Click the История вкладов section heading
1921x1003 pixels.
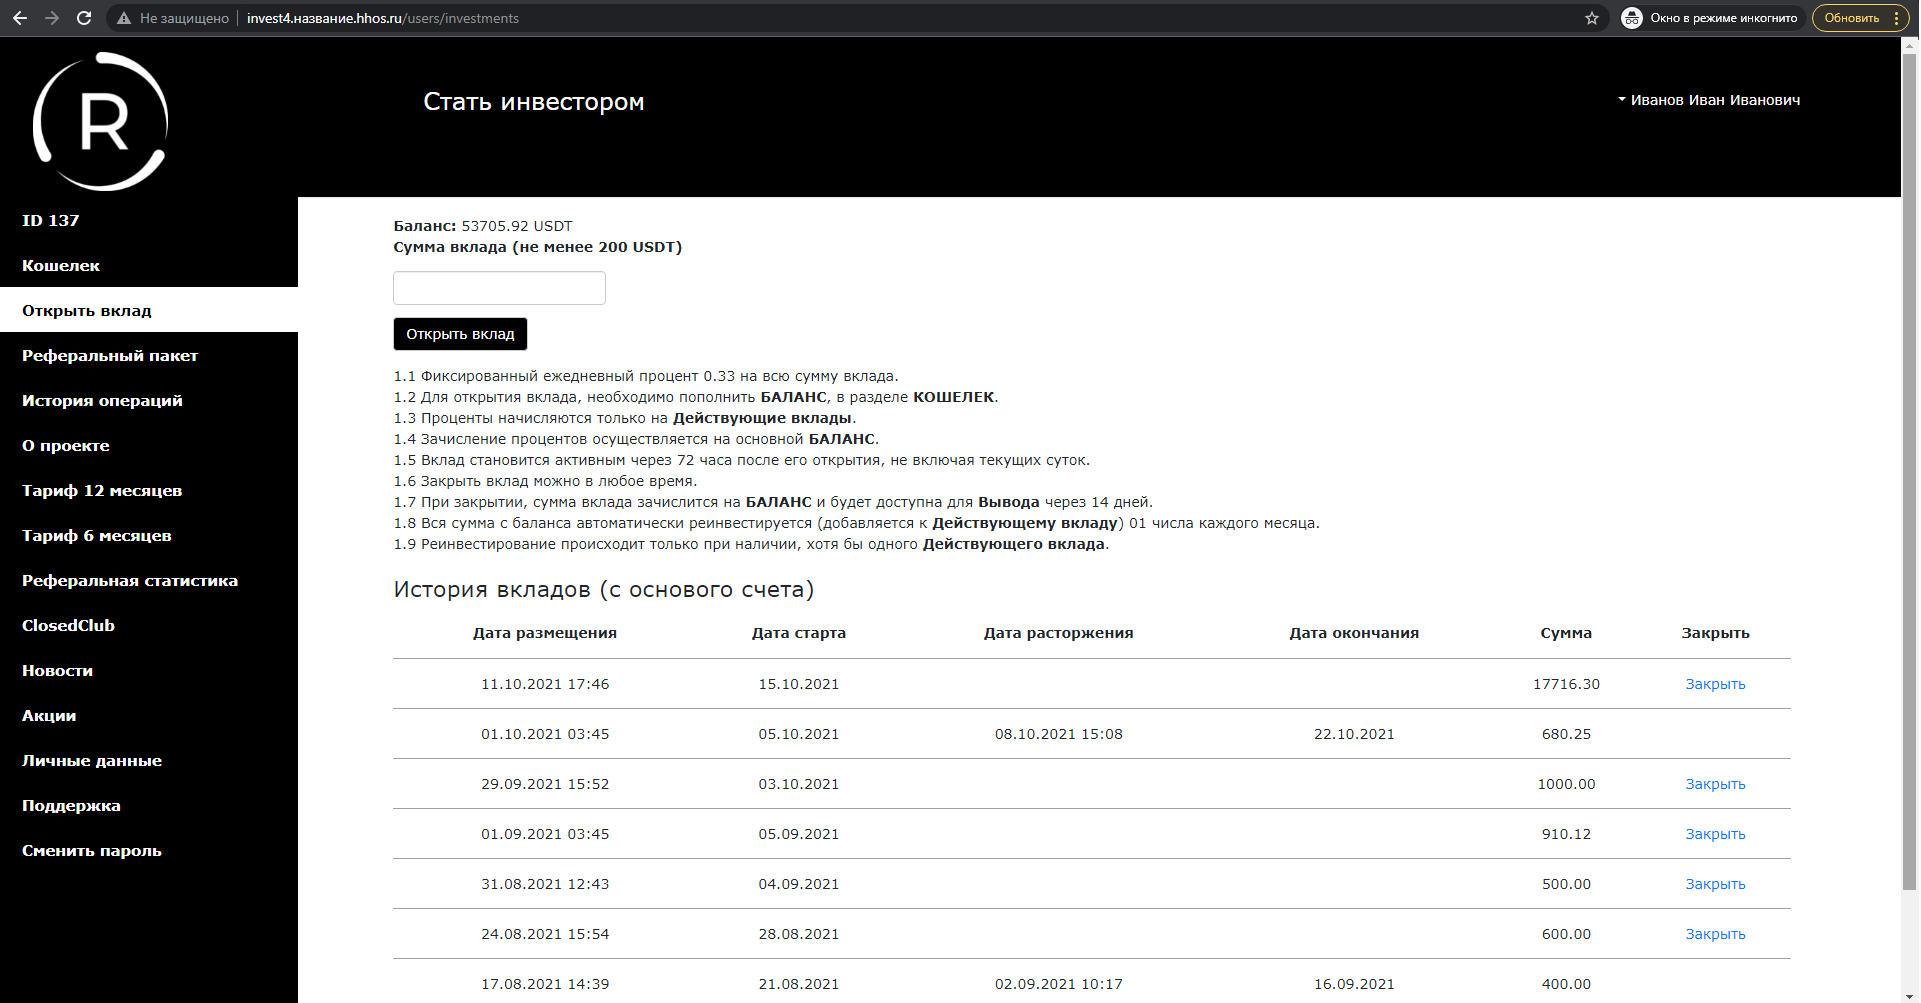click(x=604, y=590)
